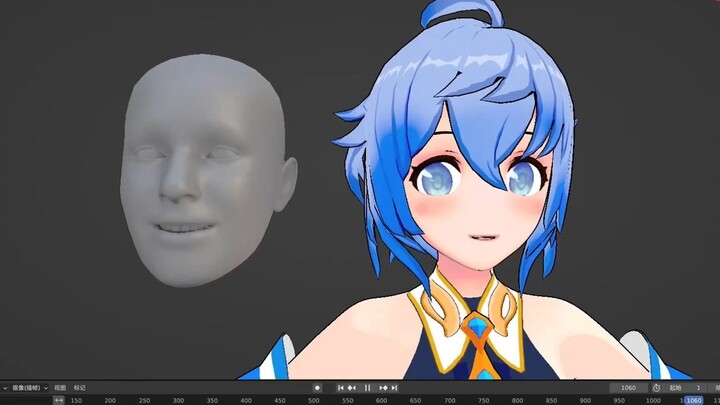The image size is (720, 405).
Task: Open the editor type dropdown chevron
Action: pyautogui.click(x=5, y=388)
